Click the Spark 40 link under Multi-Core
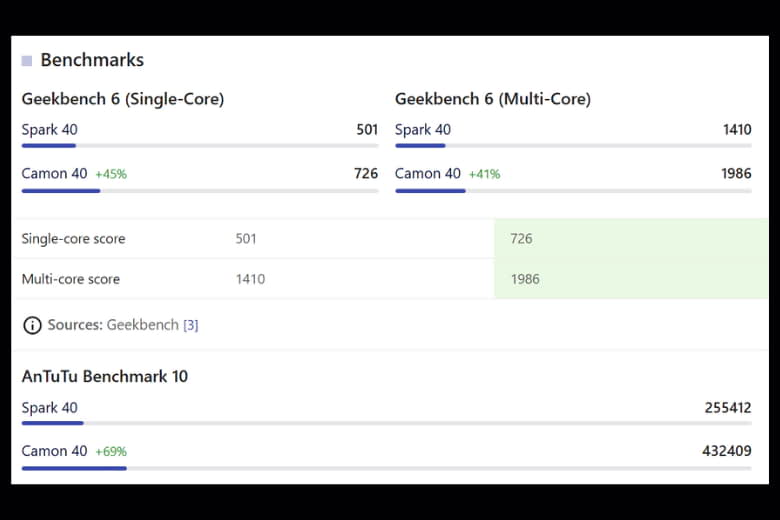Image resolution: width=780 pixels, height=520 pixels. 423,130
